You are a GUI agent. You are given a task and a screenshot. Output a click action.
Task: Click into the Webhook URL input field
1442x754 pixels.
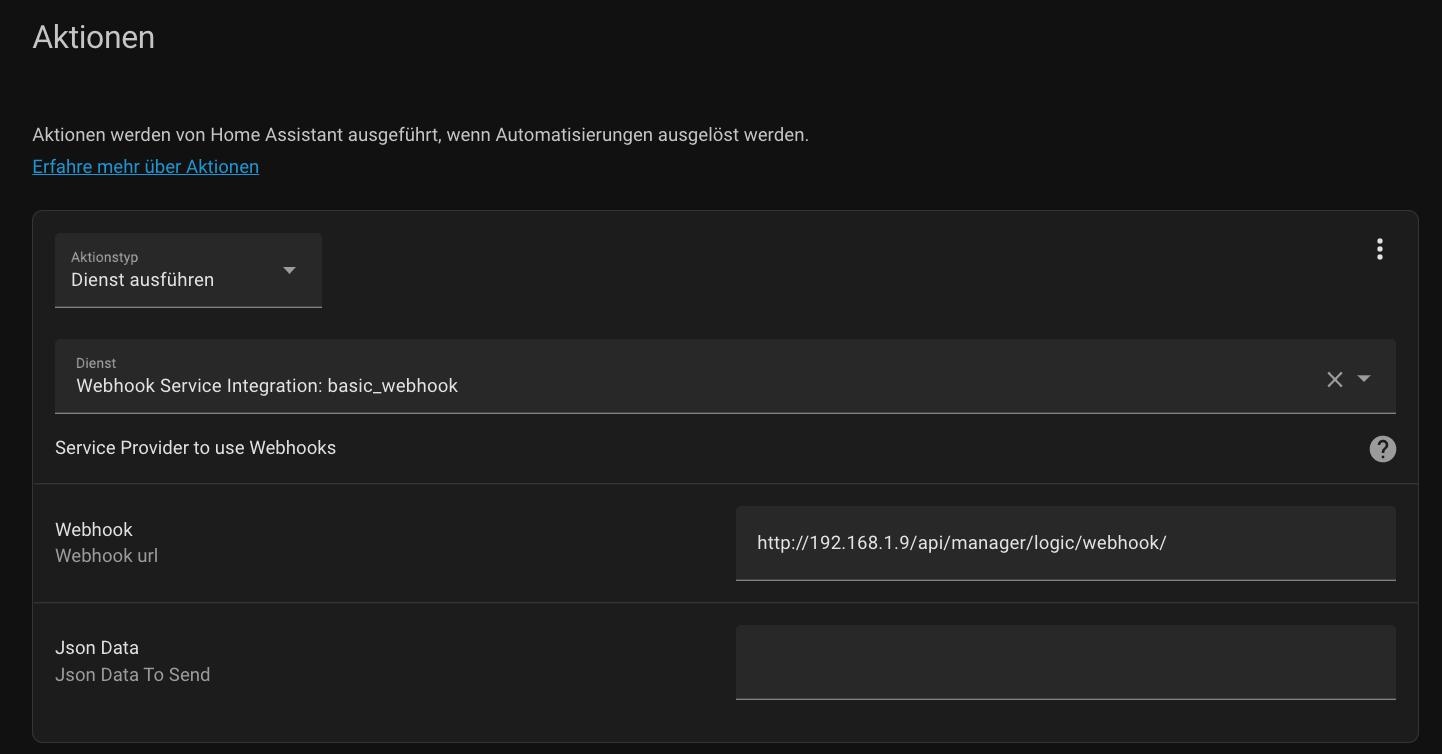point(1065,543)
